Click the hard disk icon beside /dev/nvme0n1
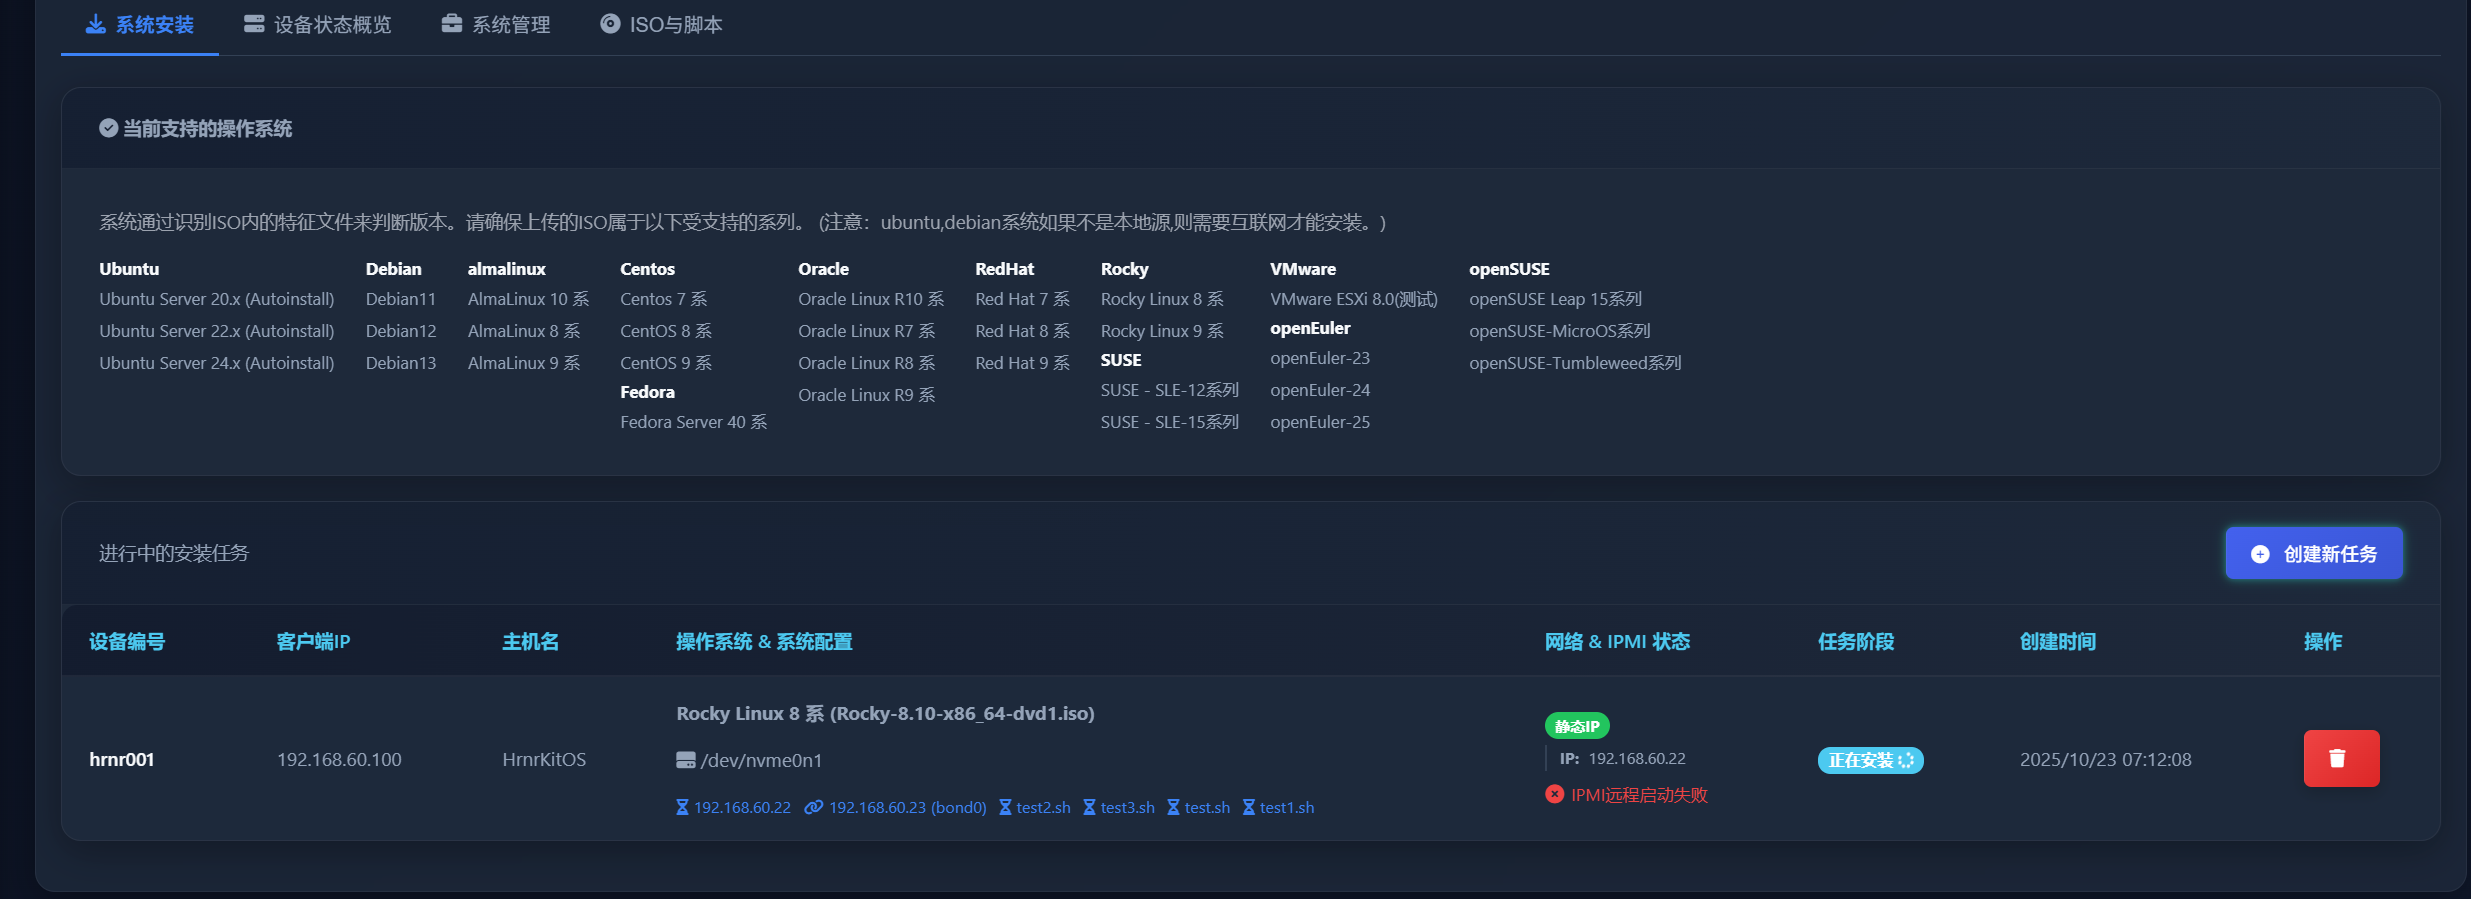This screenshot has height=899, width=2471. click(x=685, y=761)
